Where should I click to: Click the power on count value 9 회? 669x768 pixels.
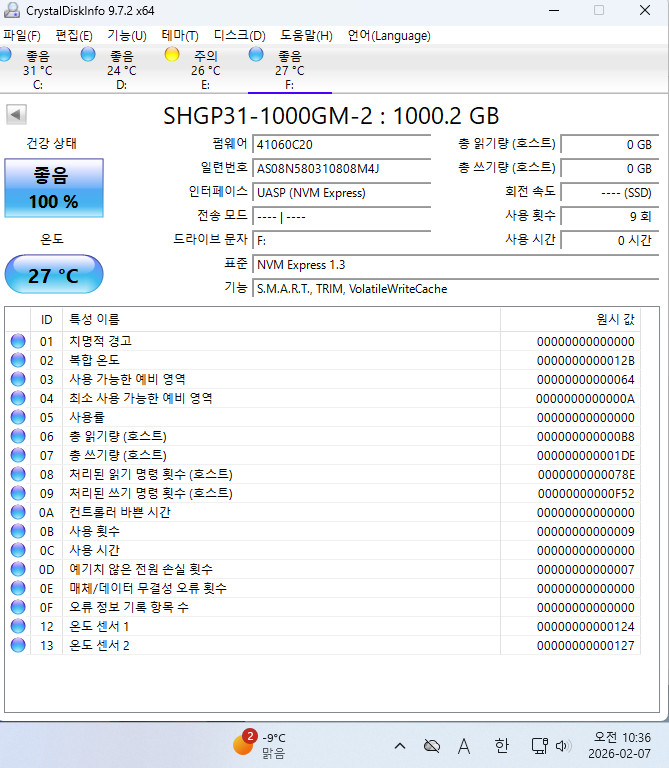coord(610,216)
